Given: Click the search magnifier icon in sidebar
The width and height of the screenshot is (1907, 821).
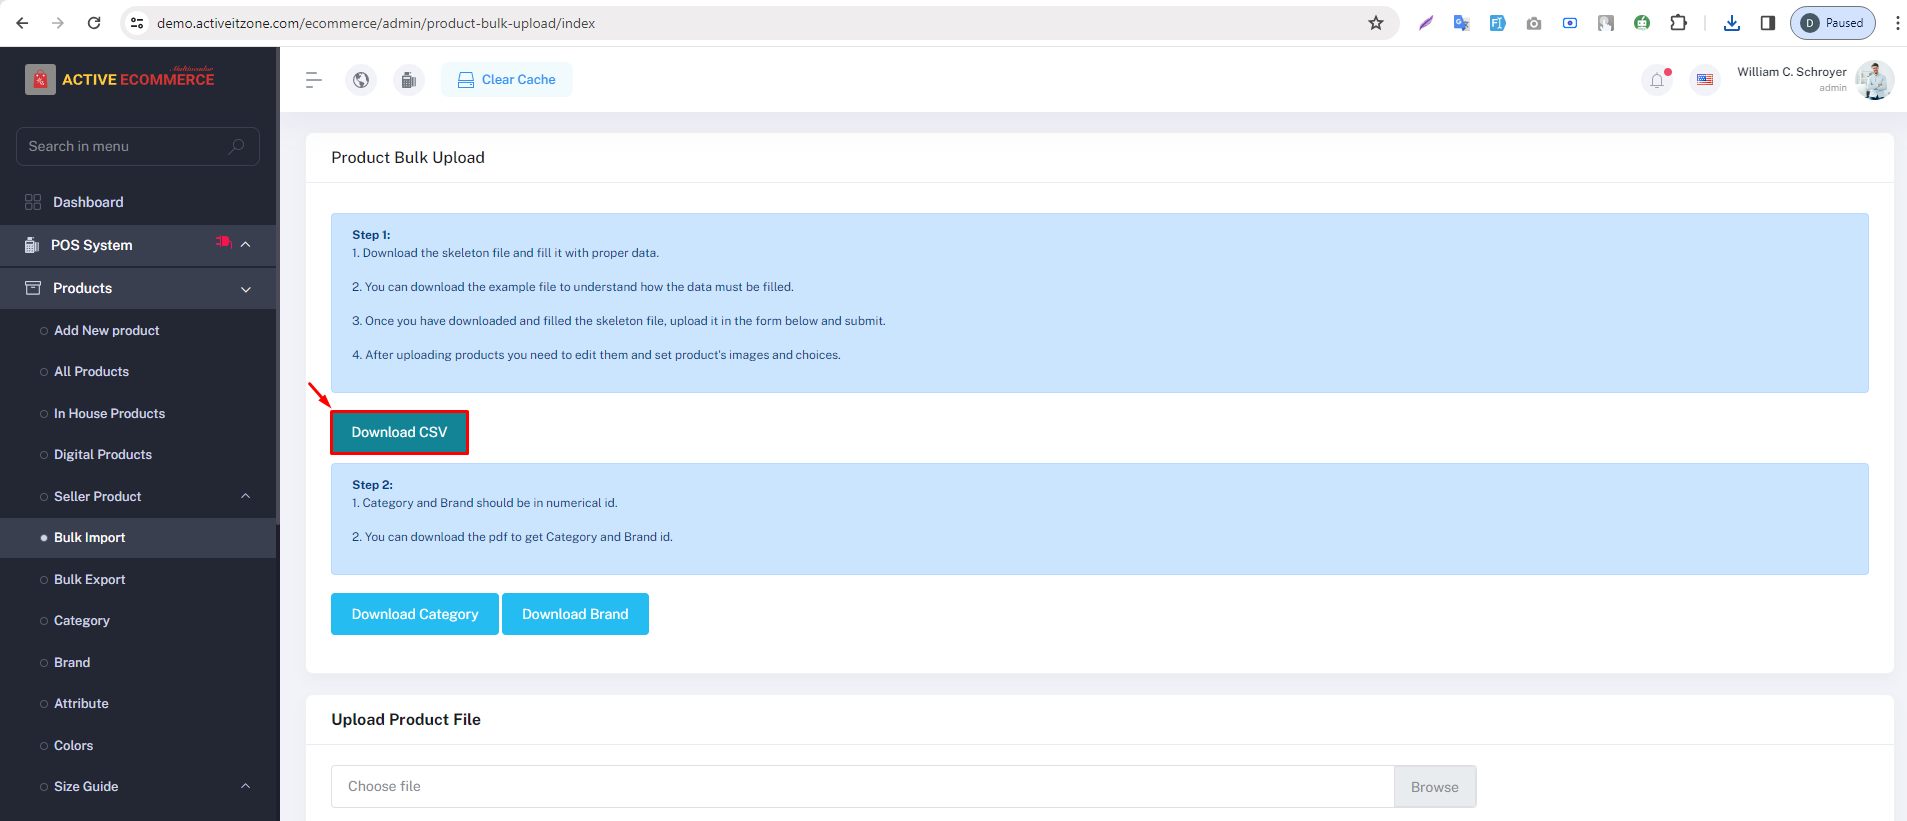Looking at the screenshot, I should coord(237,146).
